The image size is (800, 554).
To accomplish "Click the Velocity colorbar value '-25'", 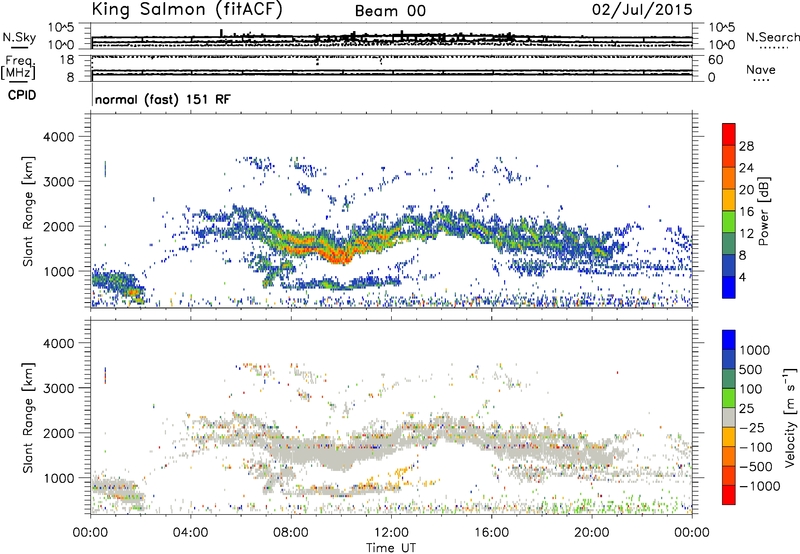I will (x=752, y=428).
